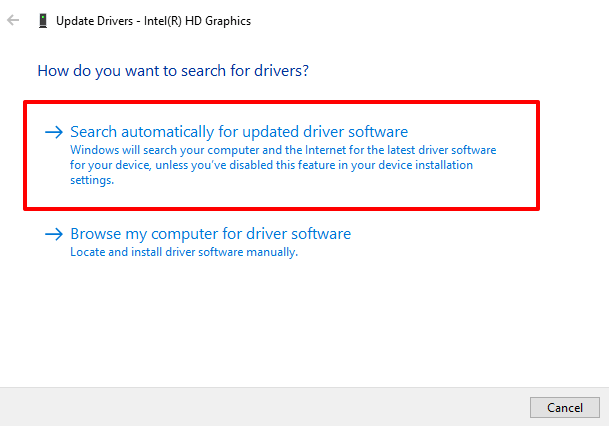Choose Browse my computer for driver software

pos(210,234)
